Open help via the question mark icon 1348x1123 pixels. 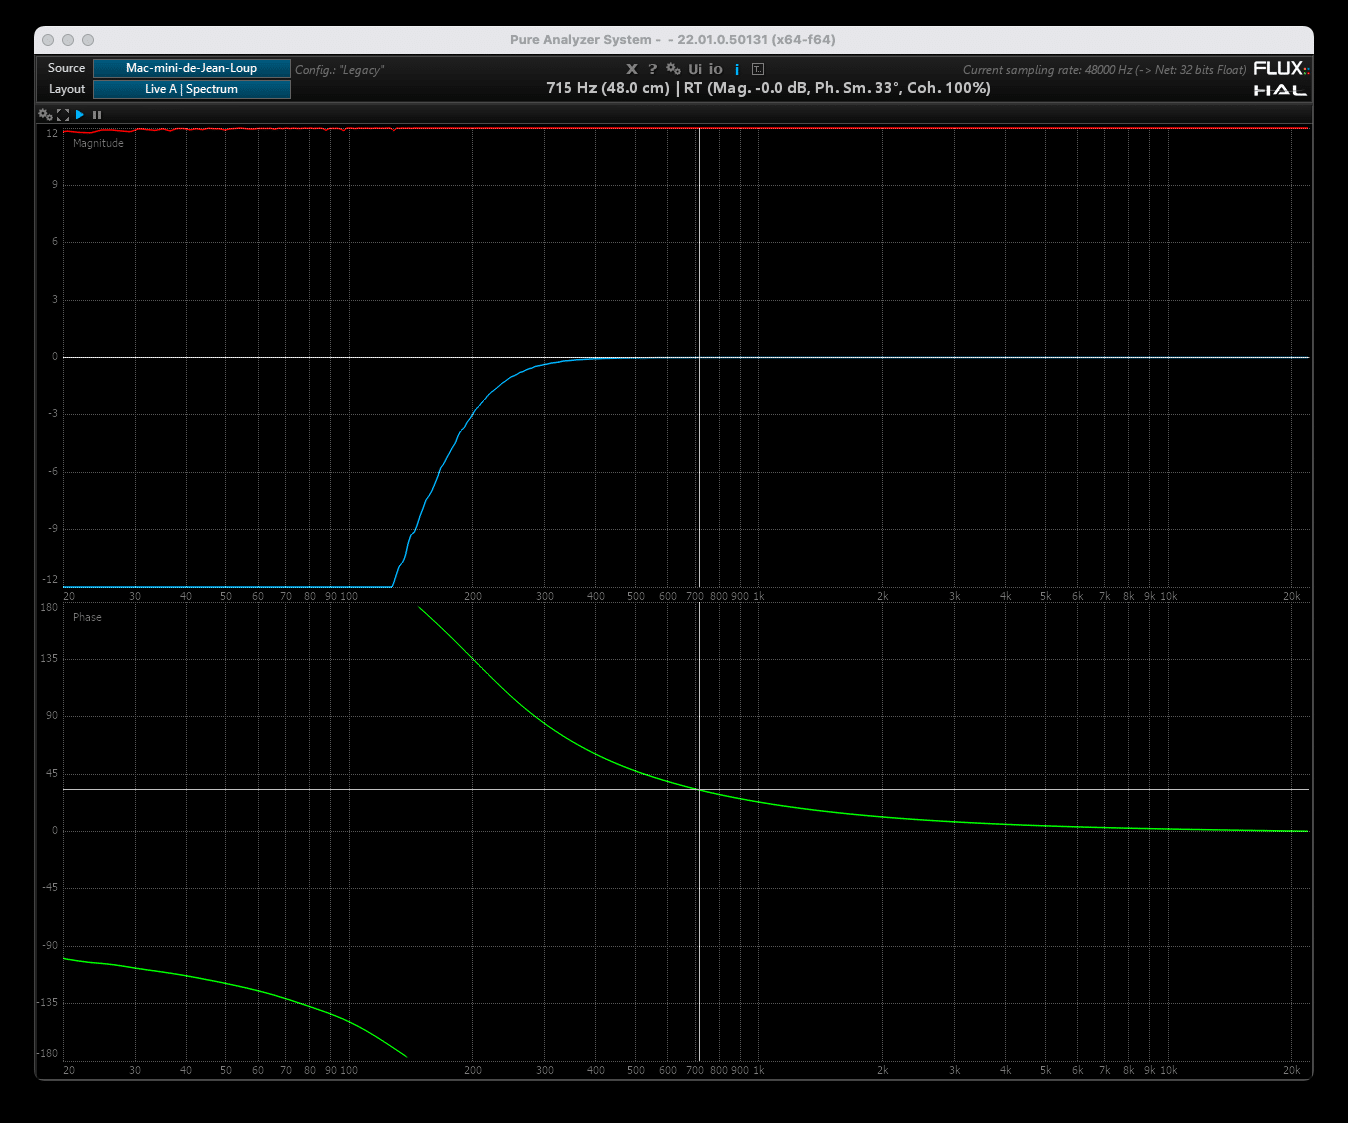click(652, 69)
